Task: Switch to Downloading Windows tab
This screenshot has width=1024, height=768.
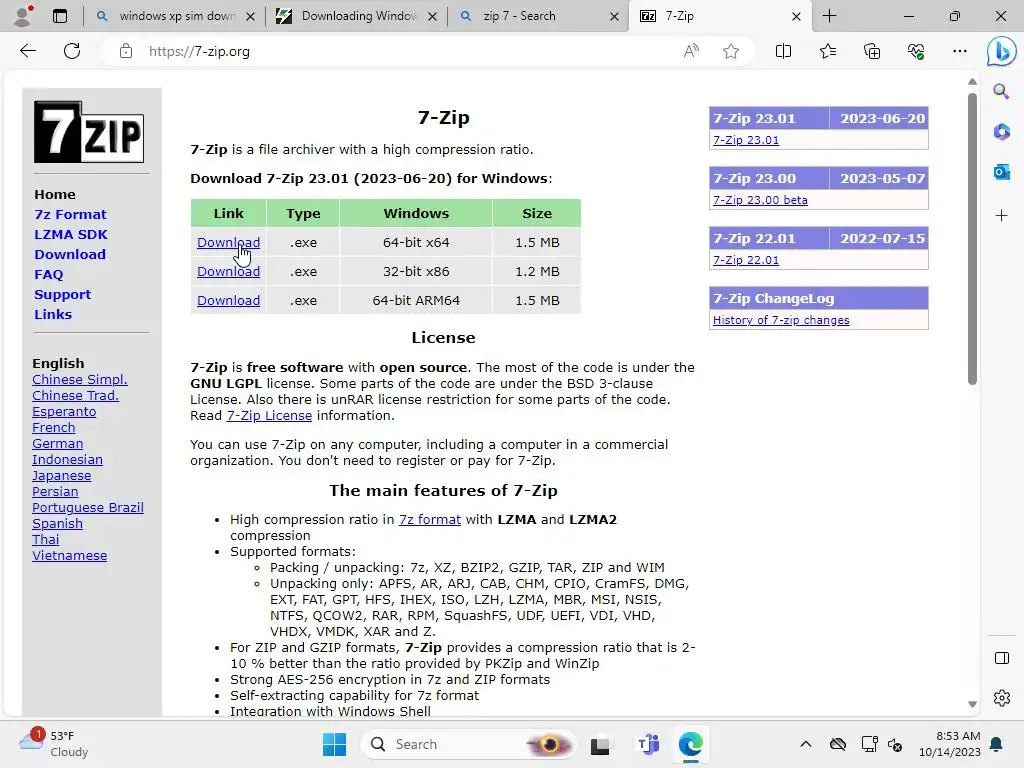Action: tap(357, 16)
